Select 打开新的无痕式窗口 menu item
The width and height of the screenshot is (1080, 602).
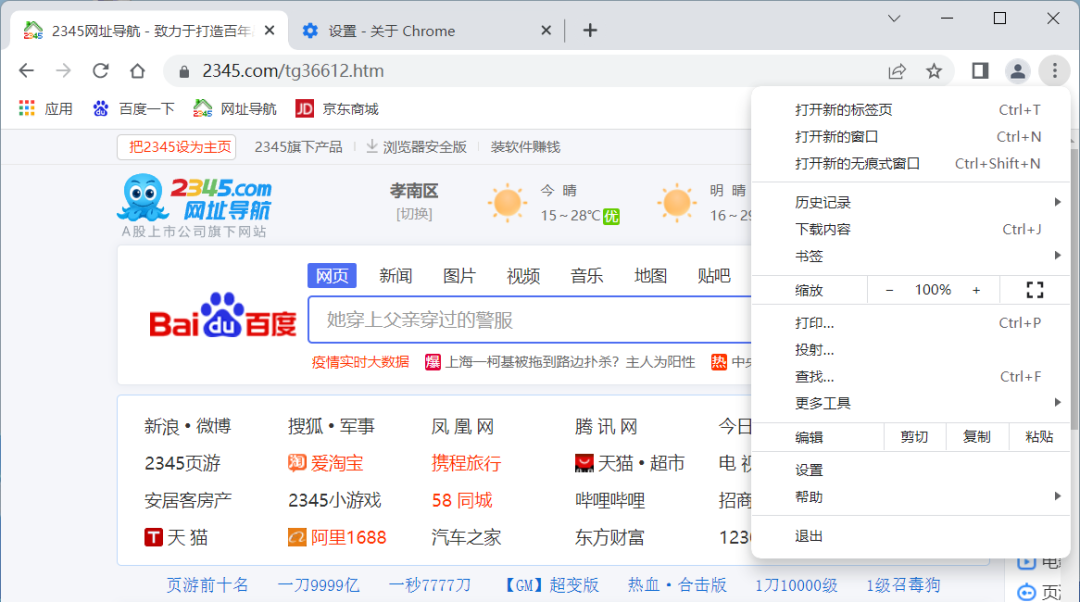pyautogui.click(x=911, y=163)
